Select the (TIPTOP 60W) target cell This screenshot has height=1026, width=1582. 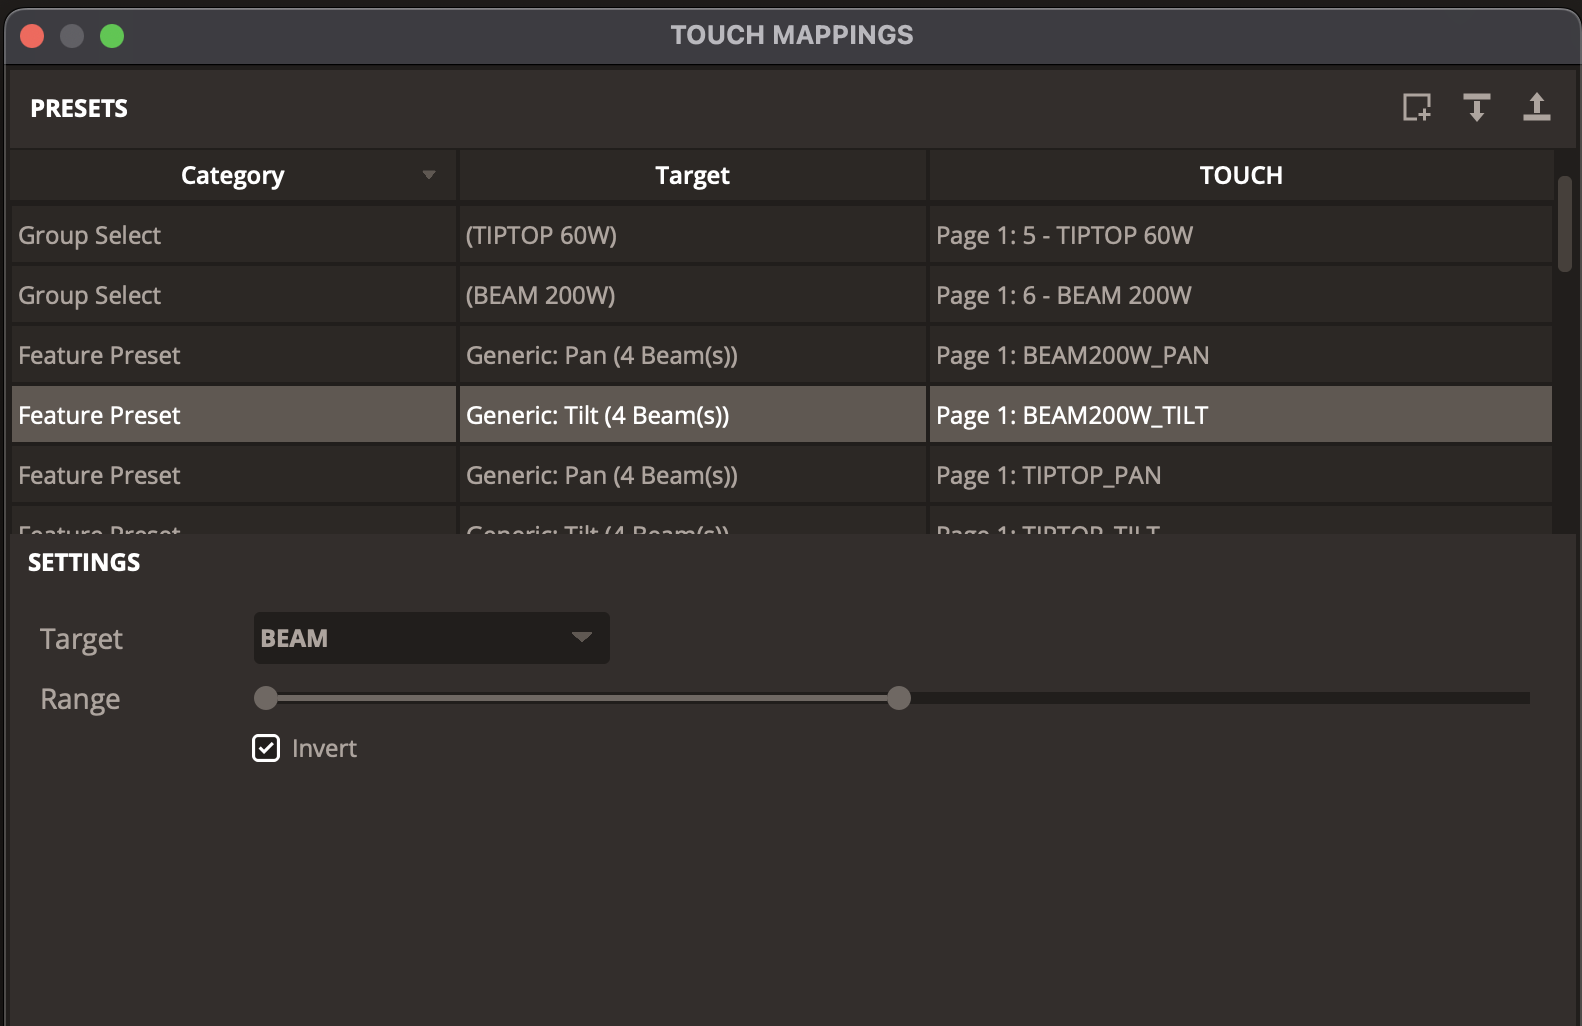tap(692, 235)
